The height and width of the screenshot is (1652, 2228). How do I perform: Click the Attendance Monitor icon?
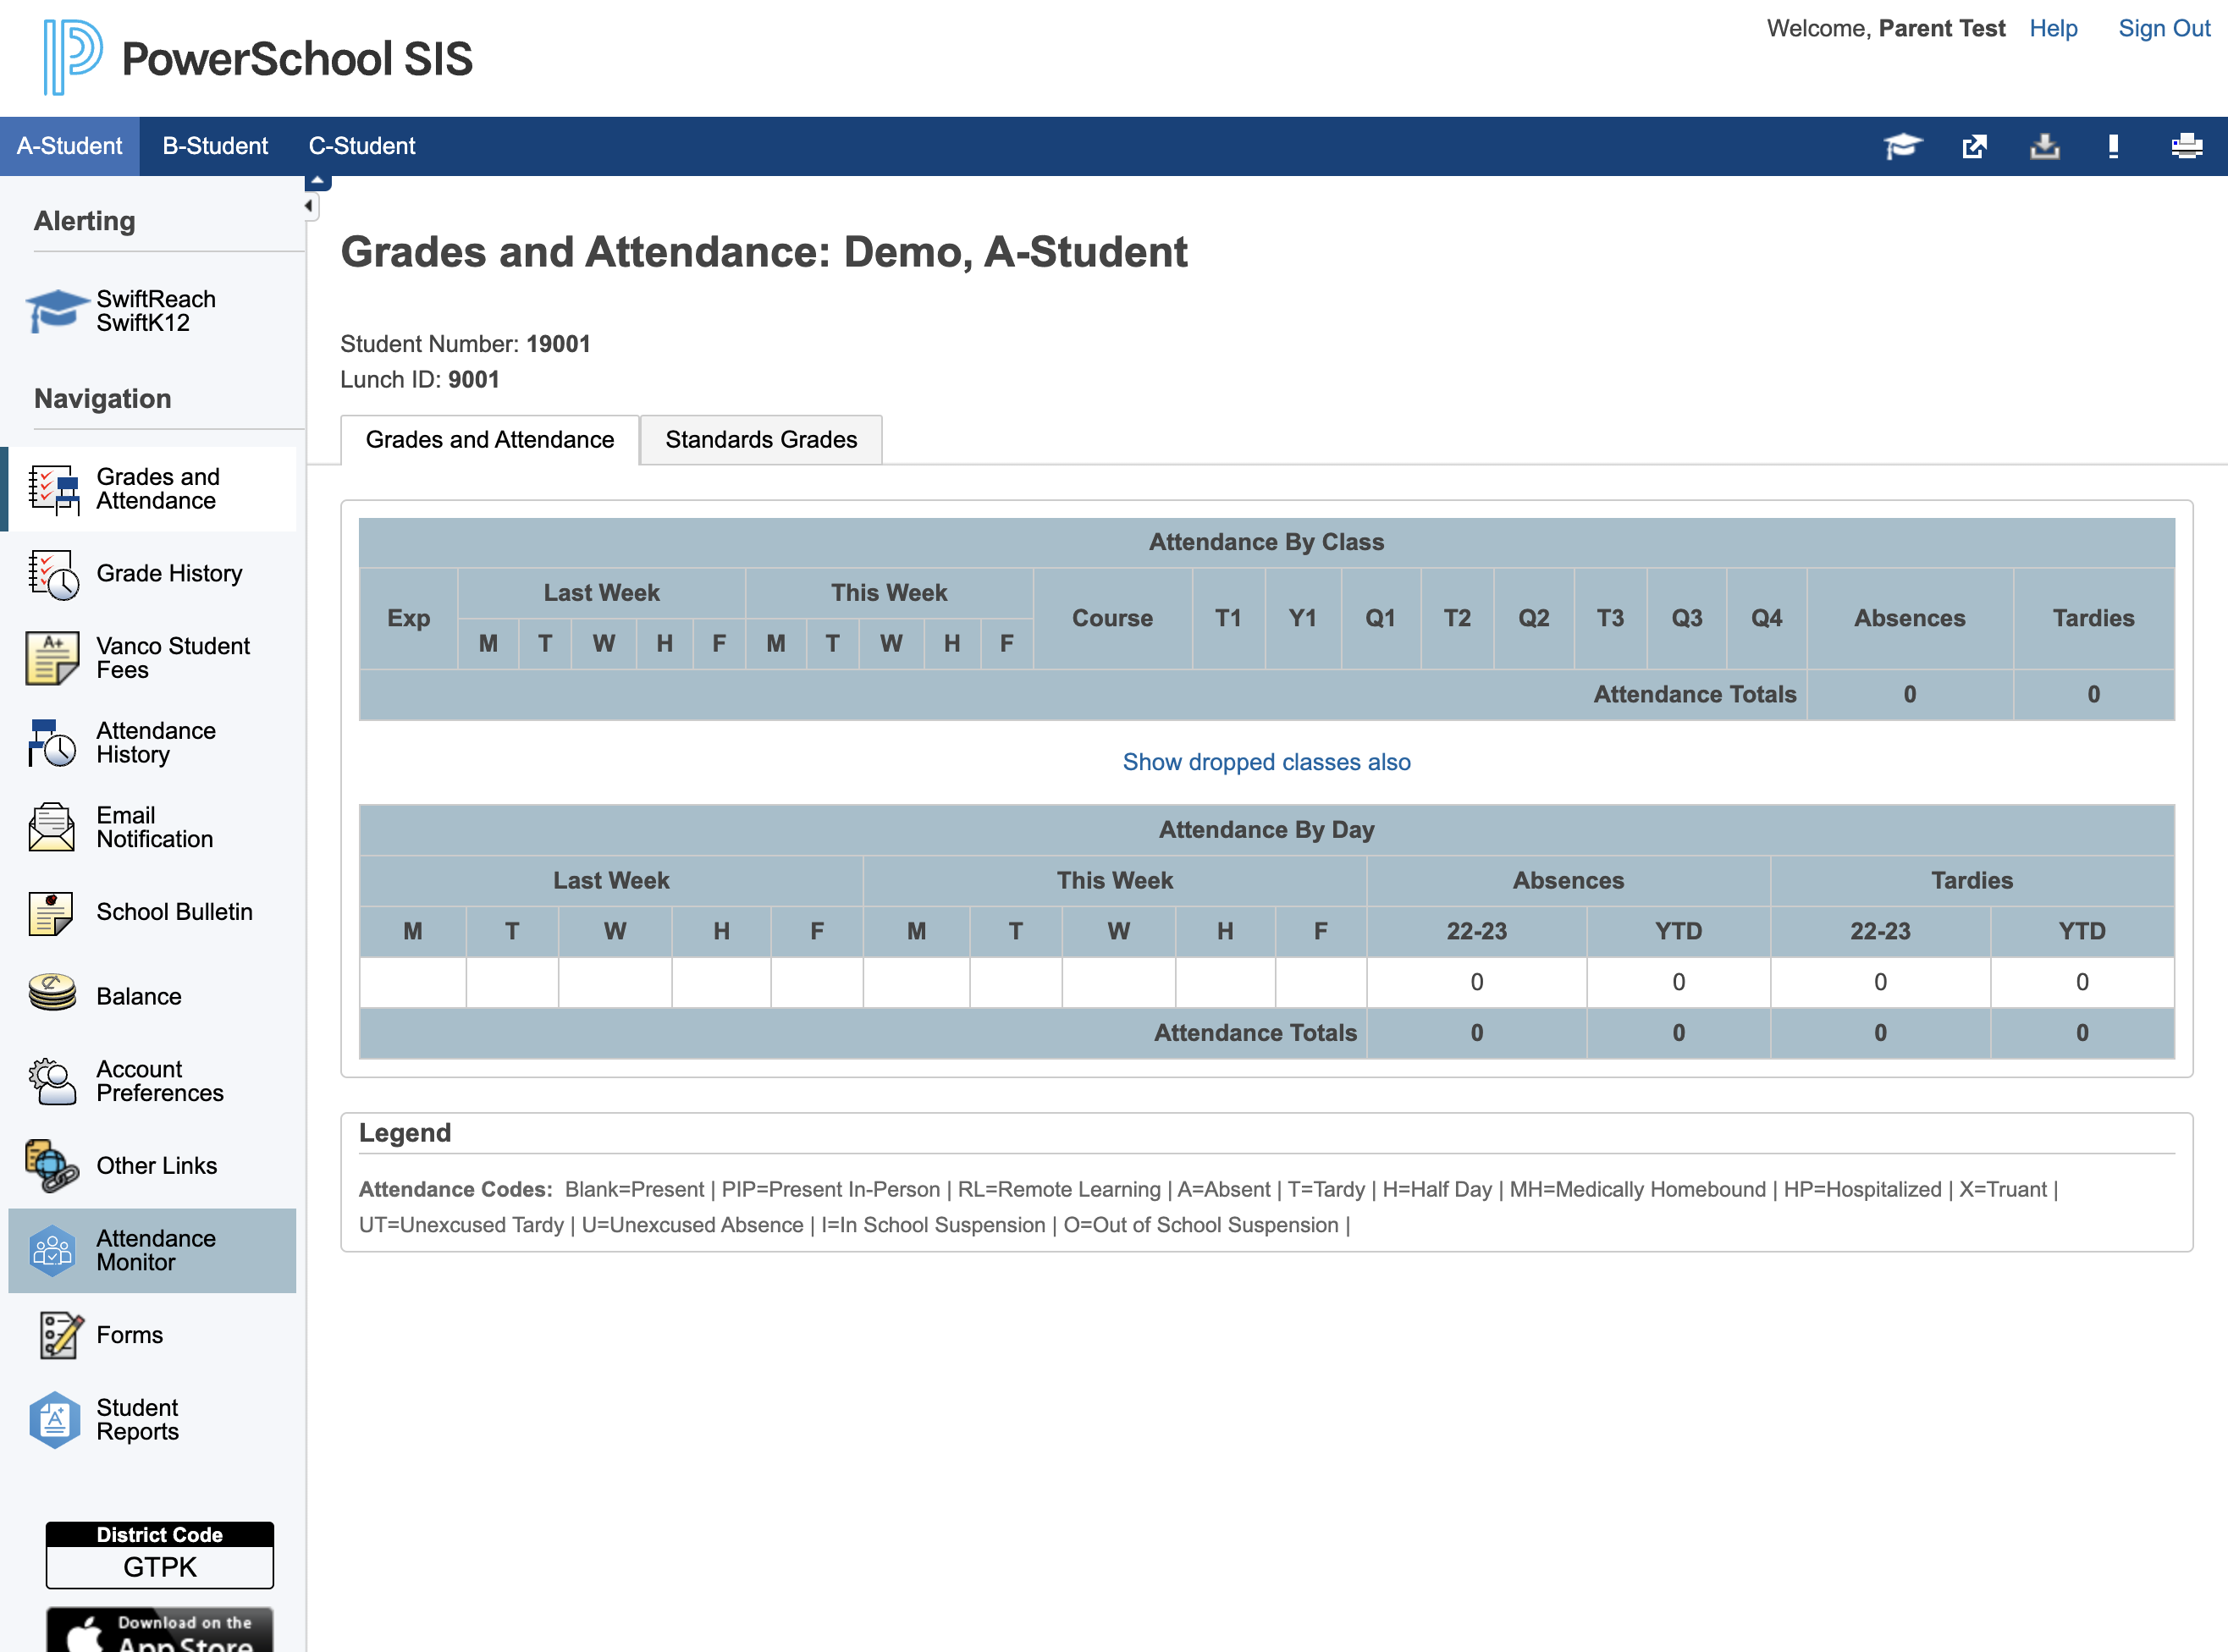[53, 1250]
